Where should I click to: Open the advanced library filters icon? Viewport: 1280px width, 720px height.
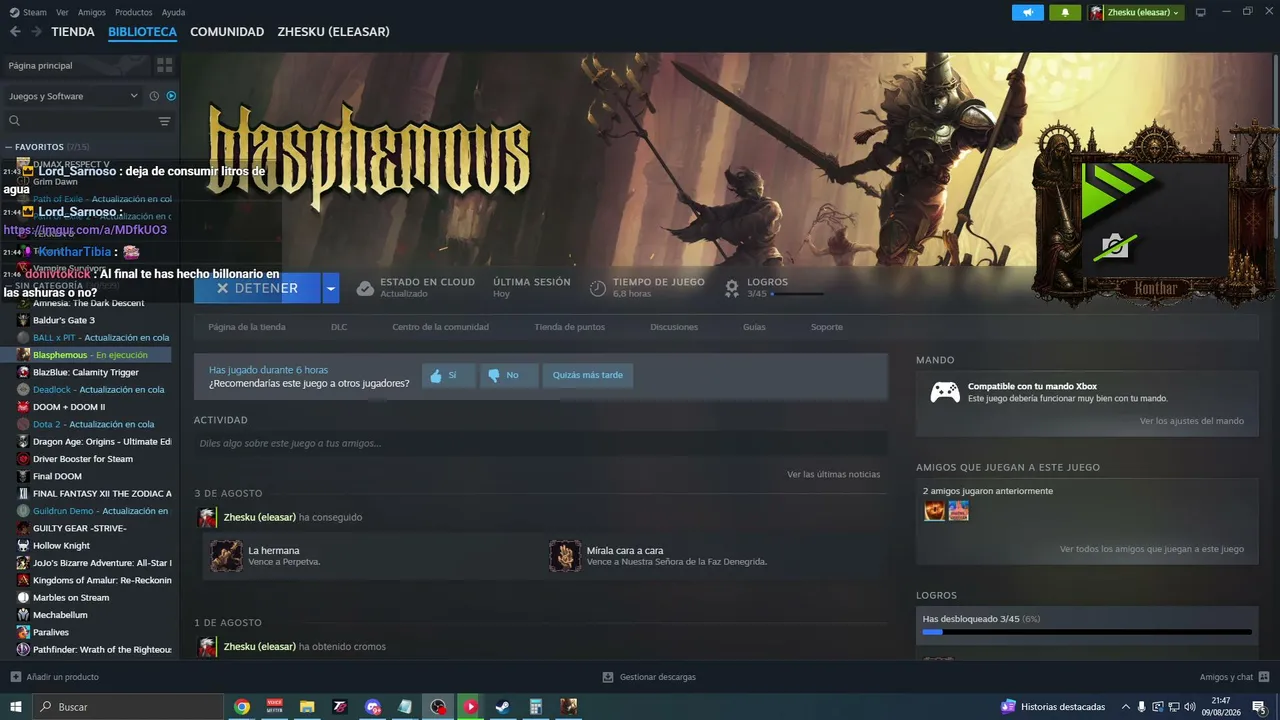(x=165, y=121)
